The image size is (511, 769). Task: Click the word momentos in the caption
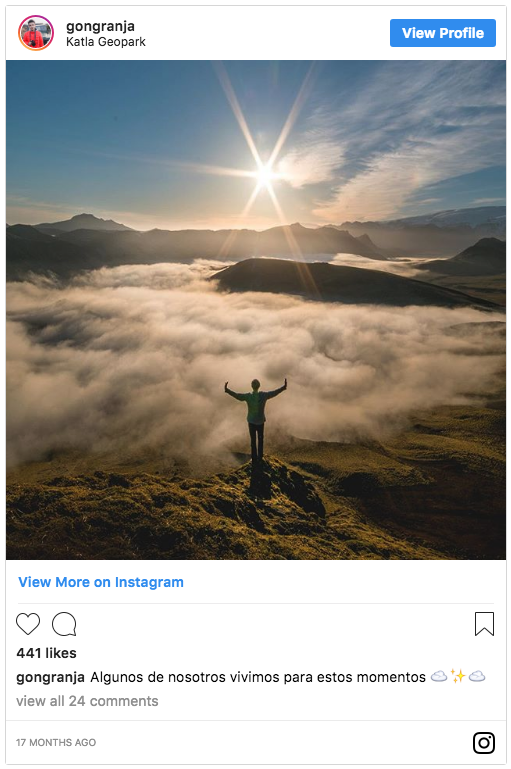391,677
